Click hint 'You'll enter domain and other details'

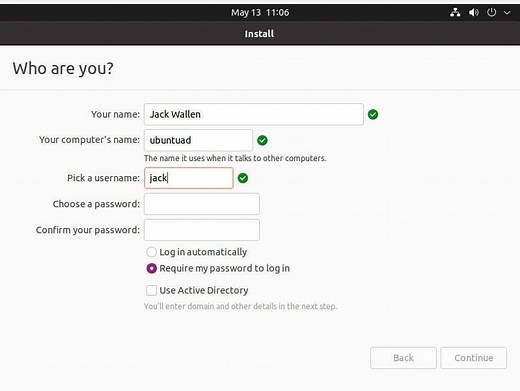pos(240,306)
